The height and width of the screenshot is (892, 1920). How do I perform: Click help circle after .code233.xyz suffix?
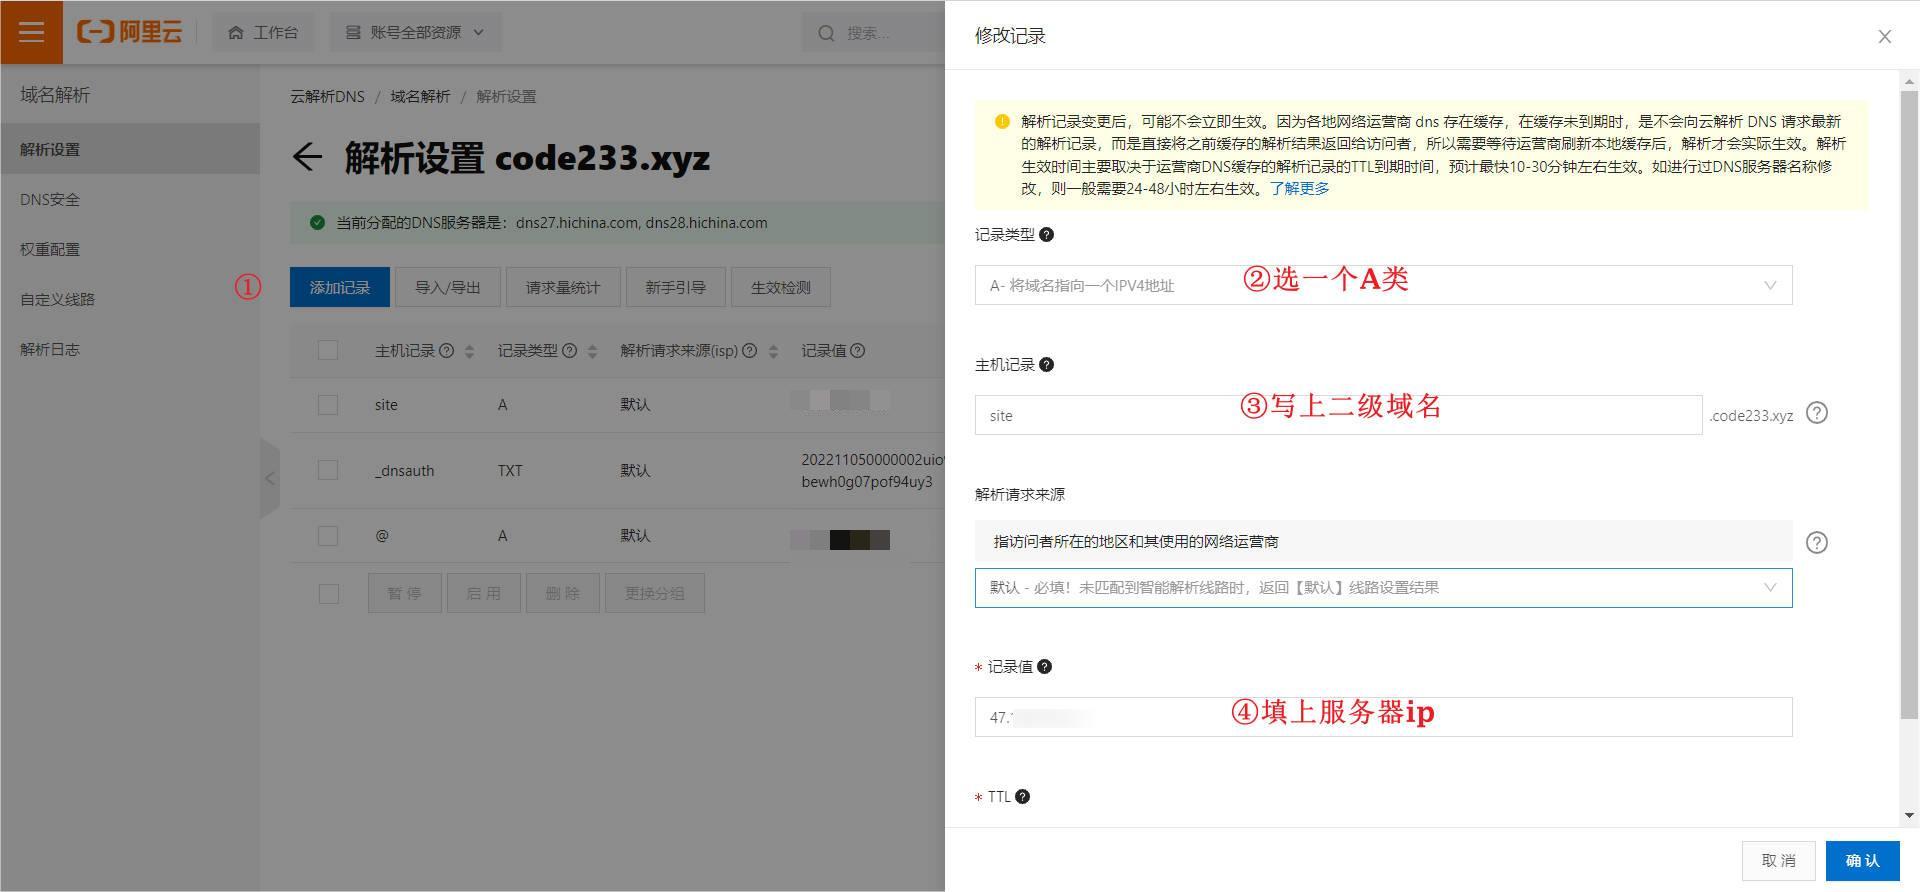(1817, 413)
